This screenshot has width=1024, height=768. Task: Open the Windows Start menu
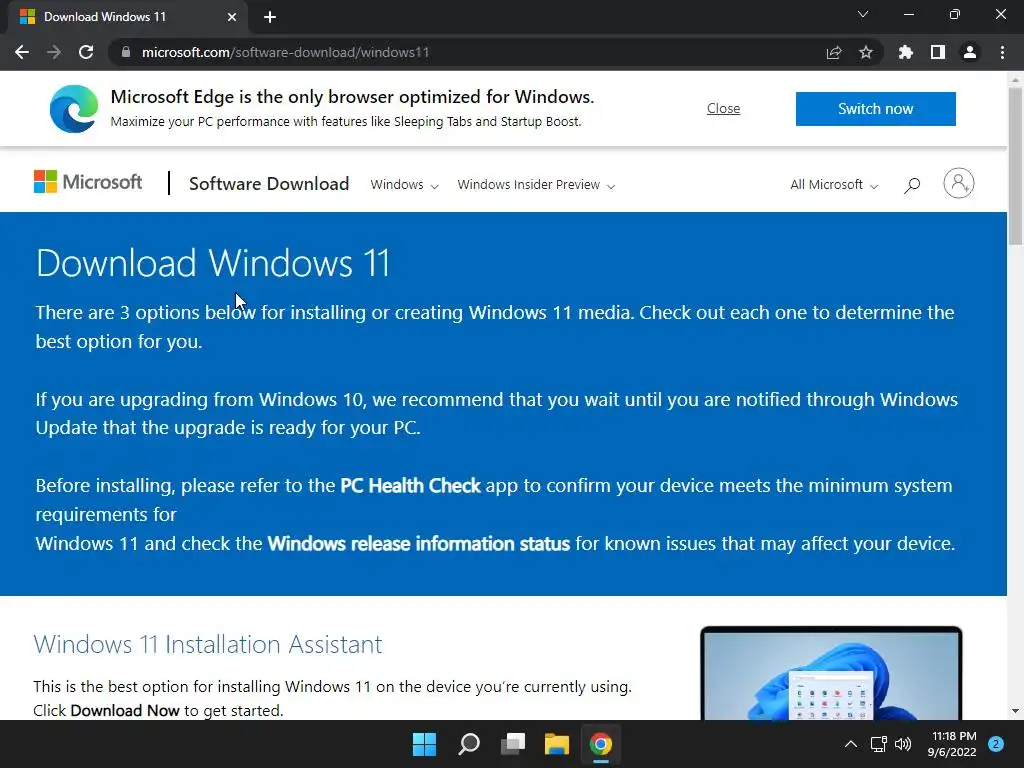point(424,744)
